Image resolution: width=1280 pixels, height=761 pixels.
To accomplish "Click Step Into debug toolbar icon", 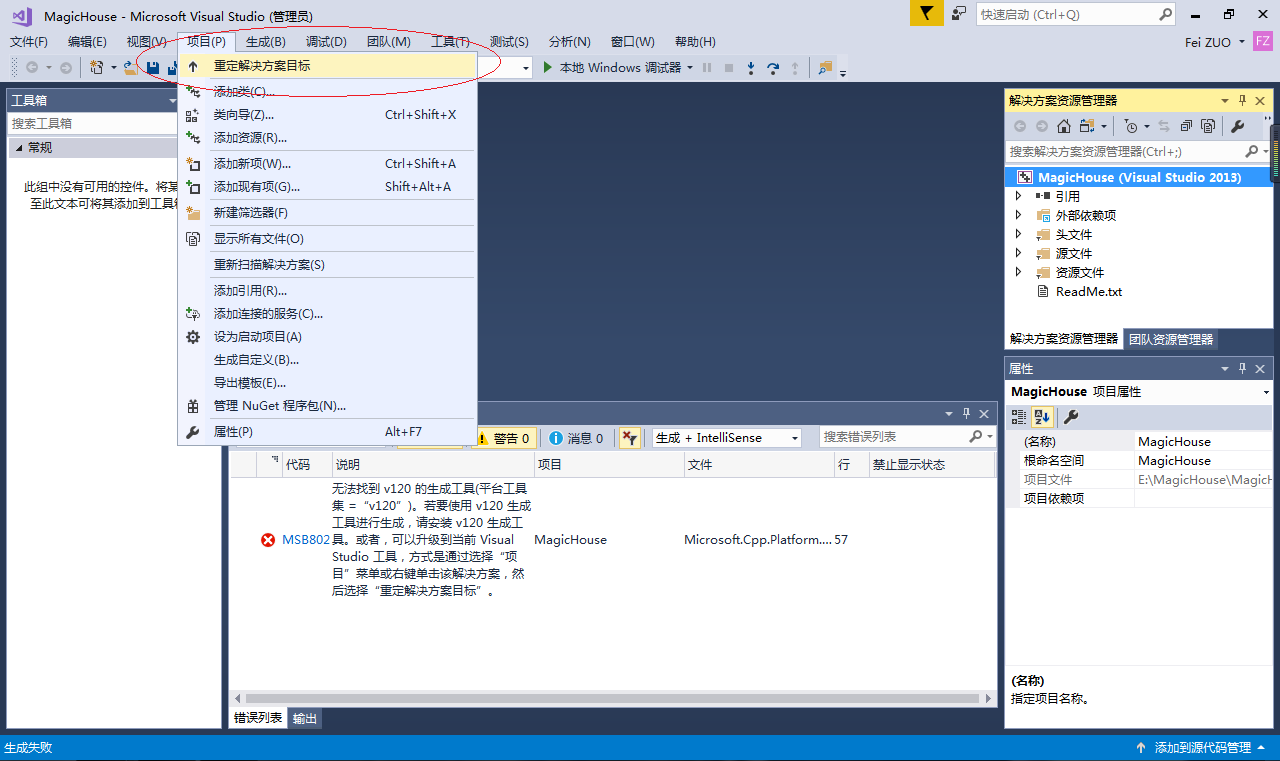I will 751,68.
